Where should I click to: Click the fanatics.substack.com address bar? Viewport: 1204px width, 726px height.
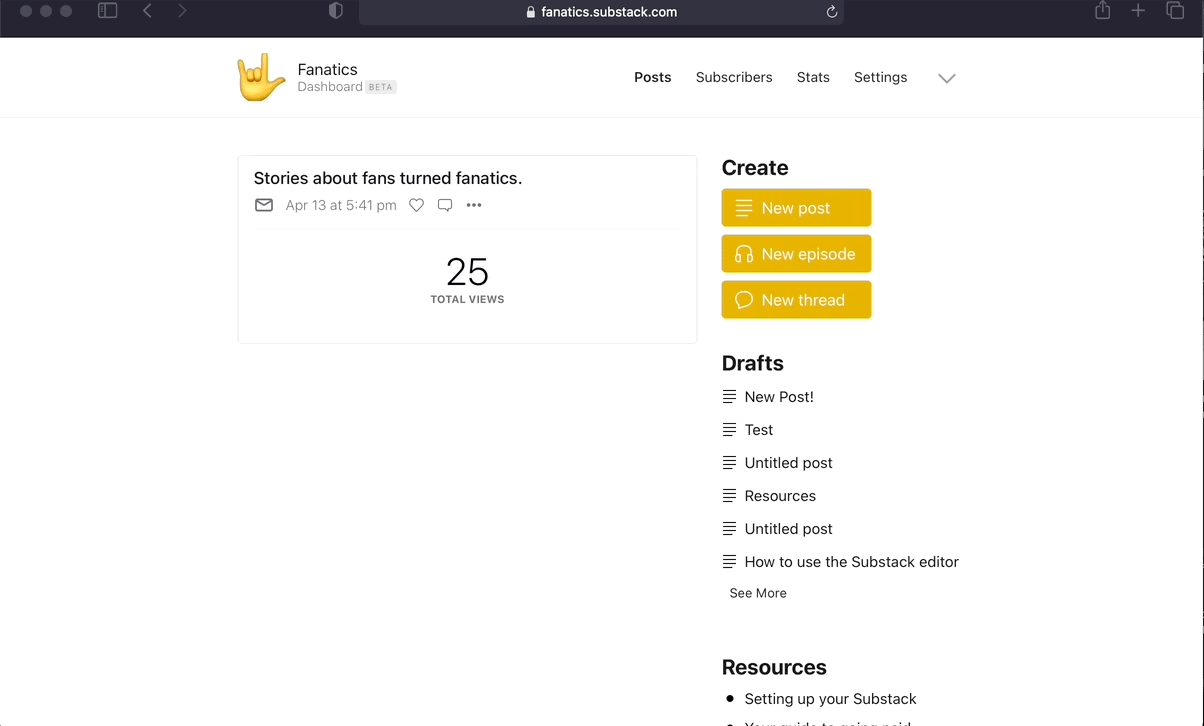(601, 12)
